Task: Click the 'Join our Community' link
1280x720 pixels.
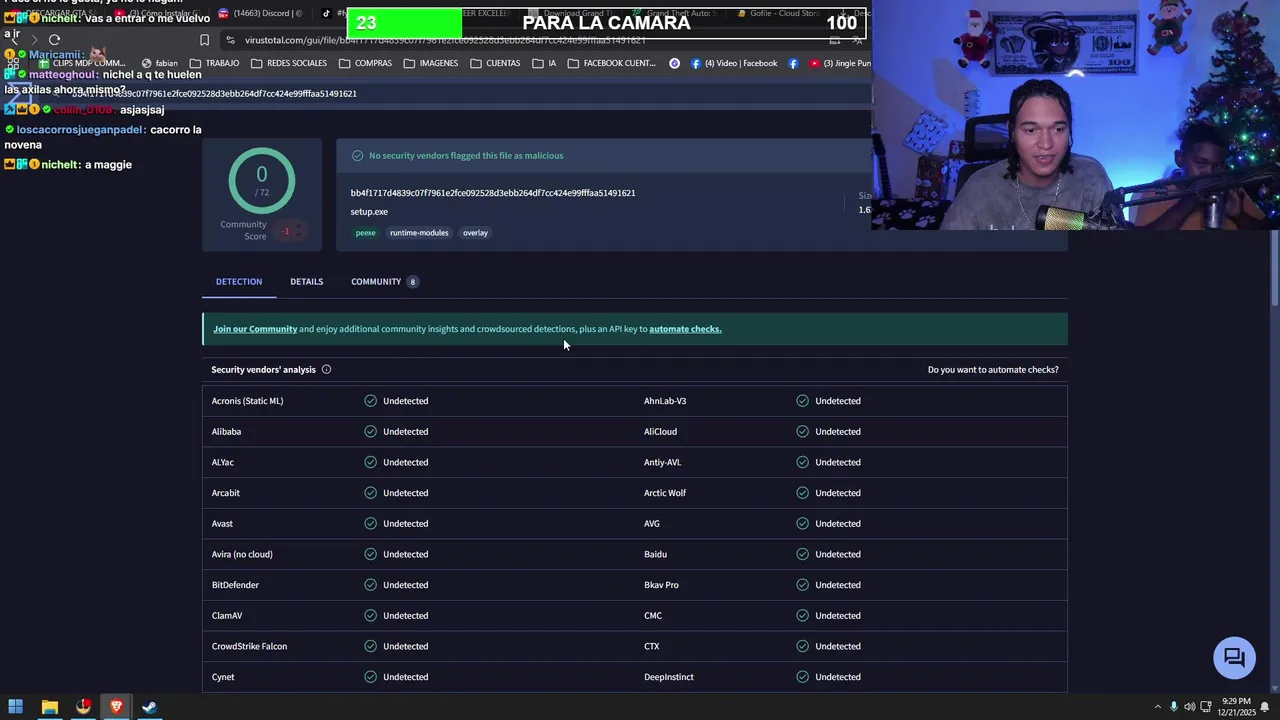Action: click(255, 329)
